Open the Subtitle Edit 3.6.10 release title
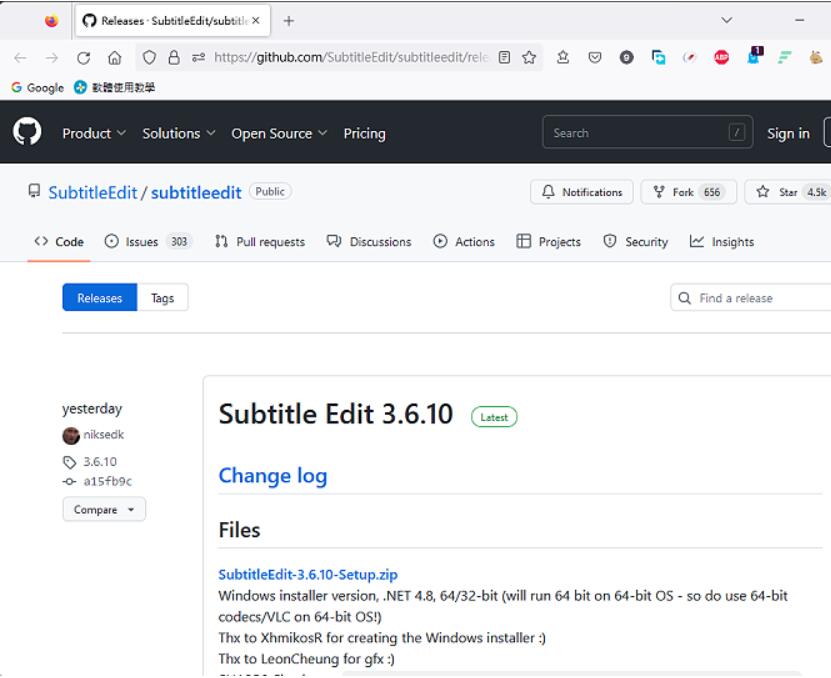The height and width of the screenshot is (678, 831). pos(336,414)
